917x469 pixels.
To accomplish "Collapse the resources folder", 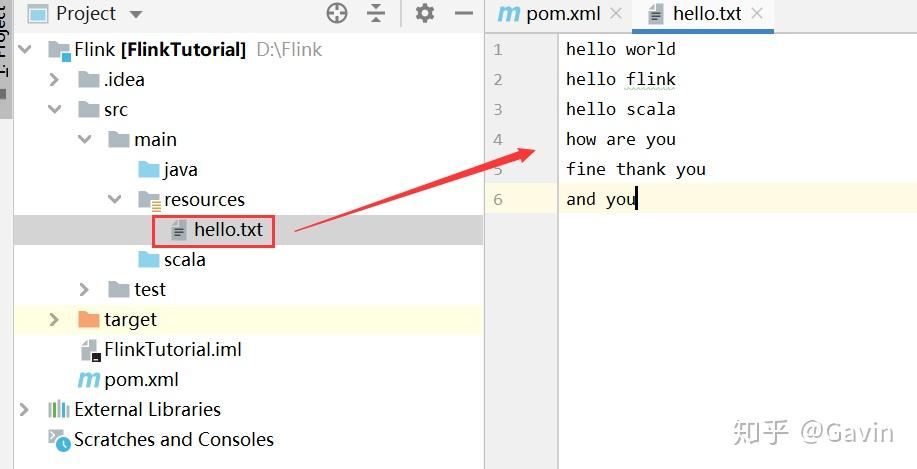I will tap(115, 199).
